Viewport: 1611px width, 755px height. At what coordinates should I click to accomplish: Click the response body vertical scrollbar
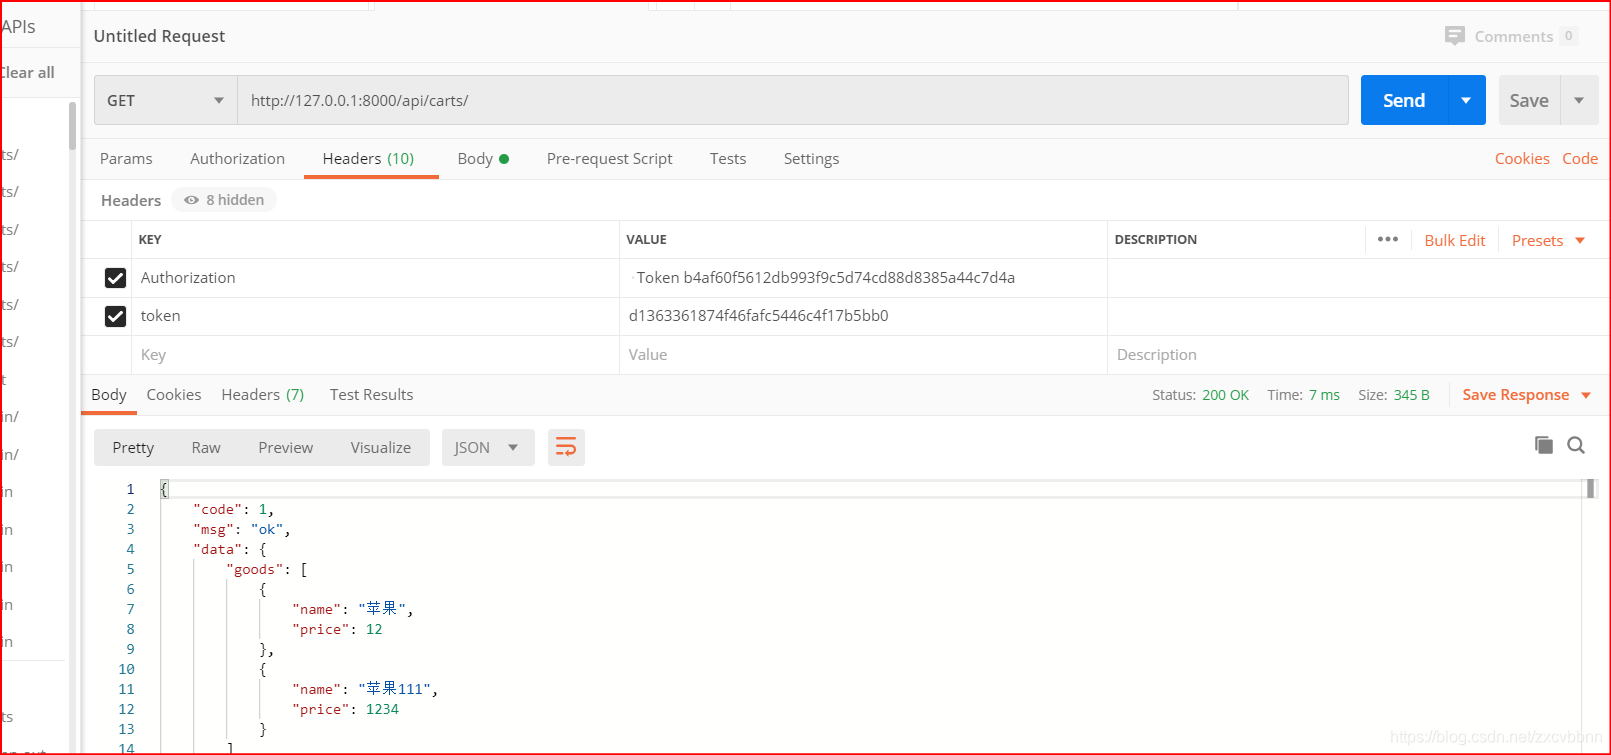(x=1590, y=489)
